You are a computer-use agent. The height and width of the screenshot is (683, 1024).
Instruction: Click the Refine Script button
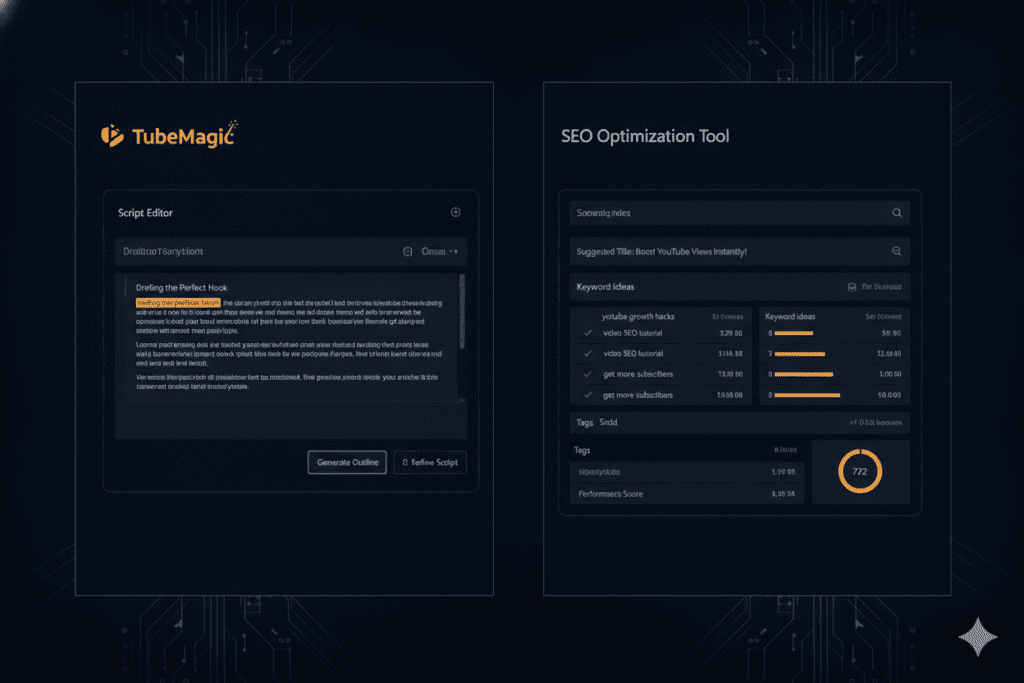(x=430, y=462)
